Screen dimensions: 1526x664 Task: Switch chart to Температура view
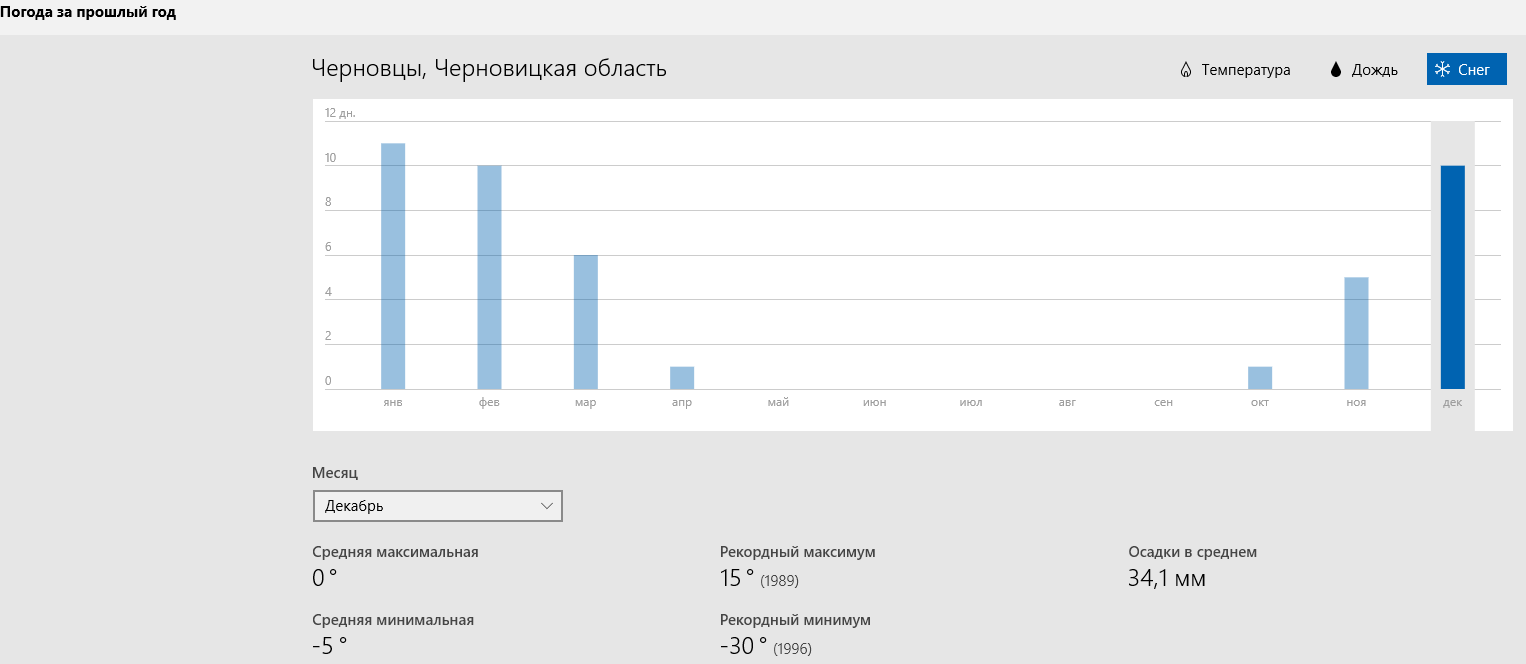coord(1245,70)
